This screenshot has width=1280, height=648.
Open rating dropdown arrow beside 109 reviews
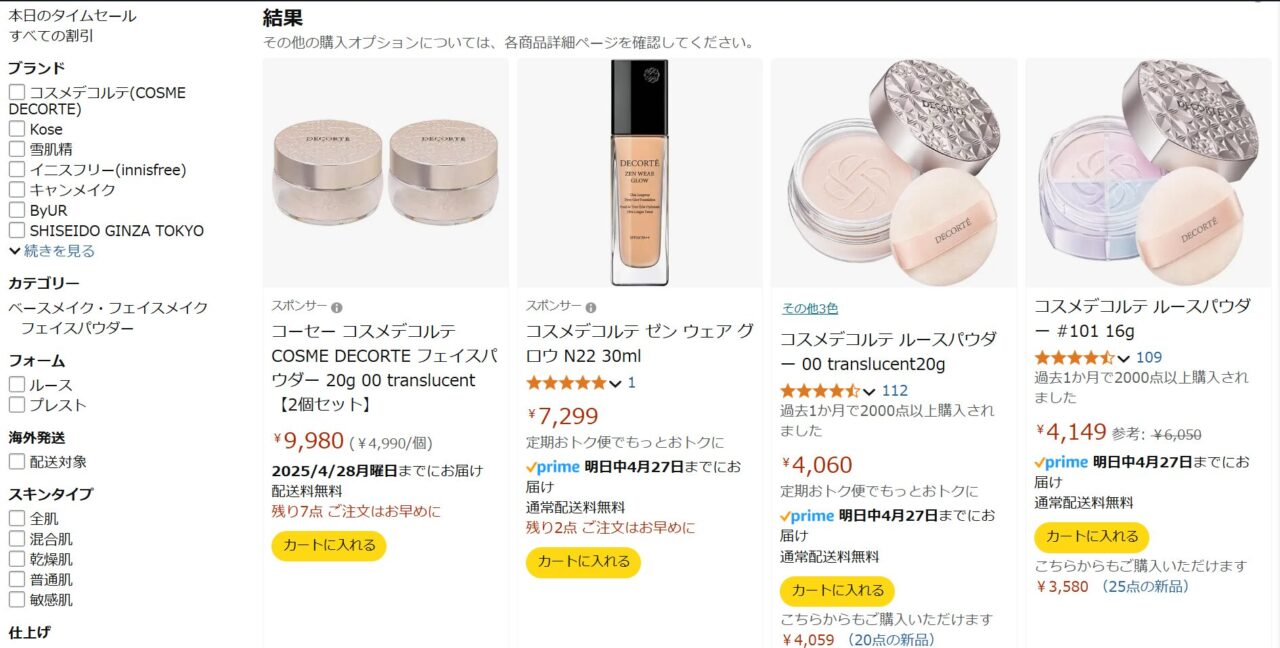[1123, 358]
